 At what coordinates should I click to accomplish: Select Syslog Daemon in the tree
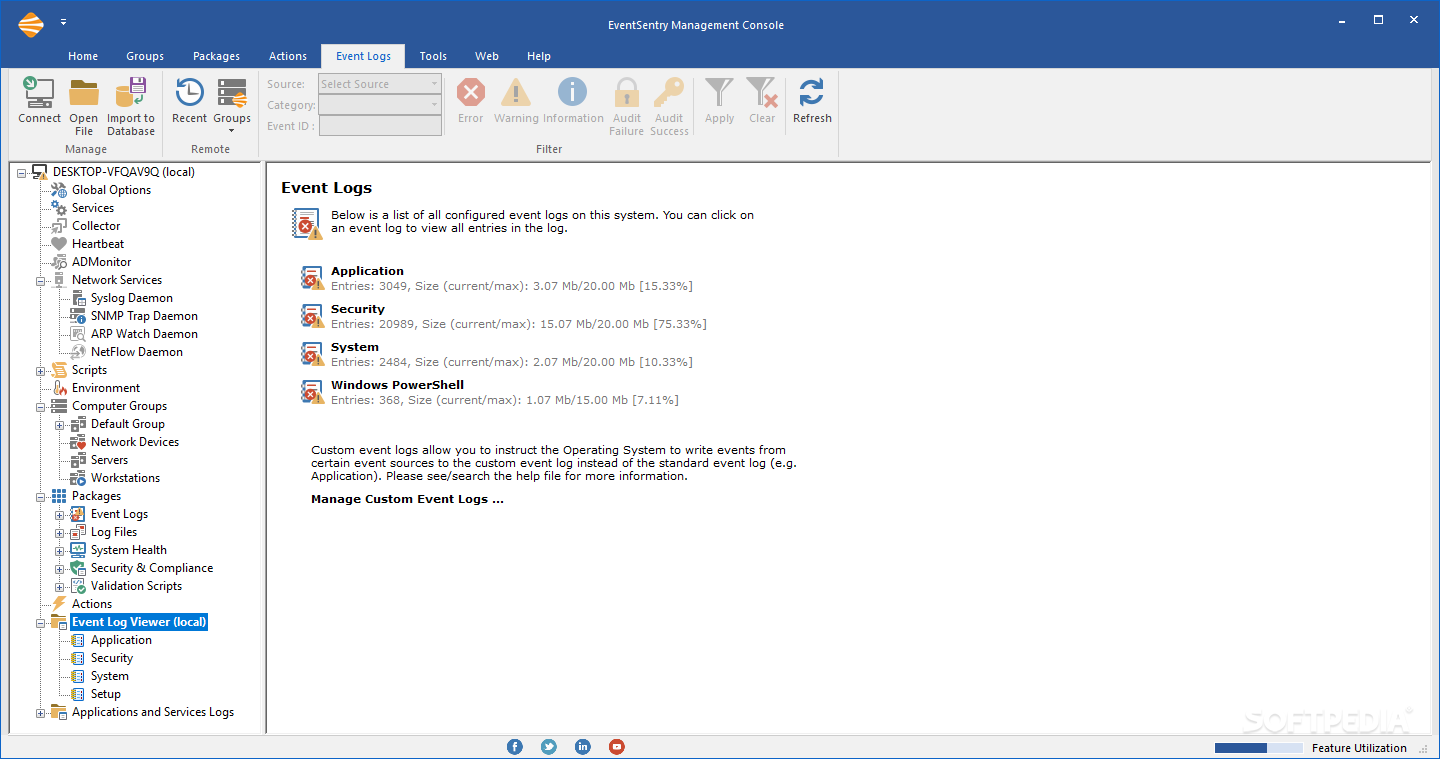point(132,298)
